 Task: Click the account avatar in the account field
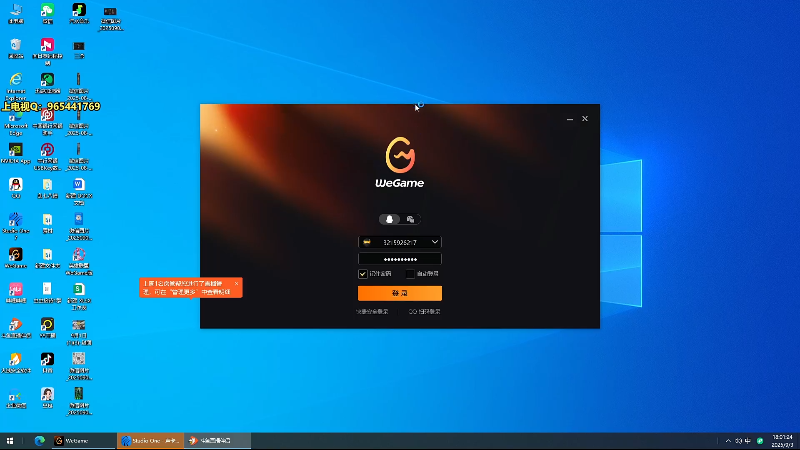point(367,242)
